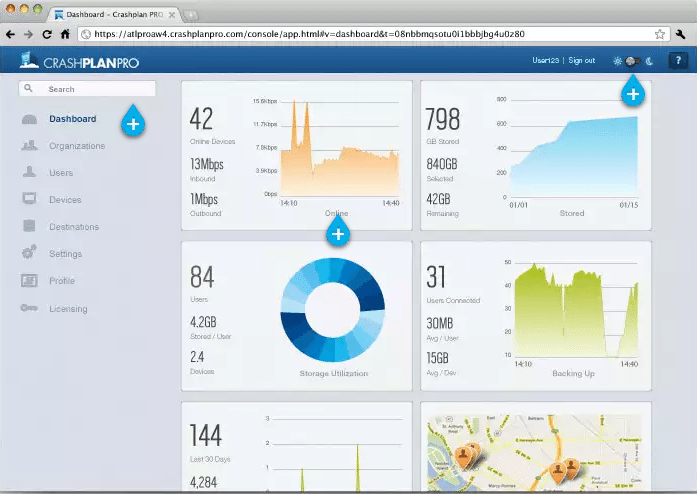Screen dimensions: 697x494
Task: Click the 13Mbps Inbound value
Action: click(x=207, y=164)
